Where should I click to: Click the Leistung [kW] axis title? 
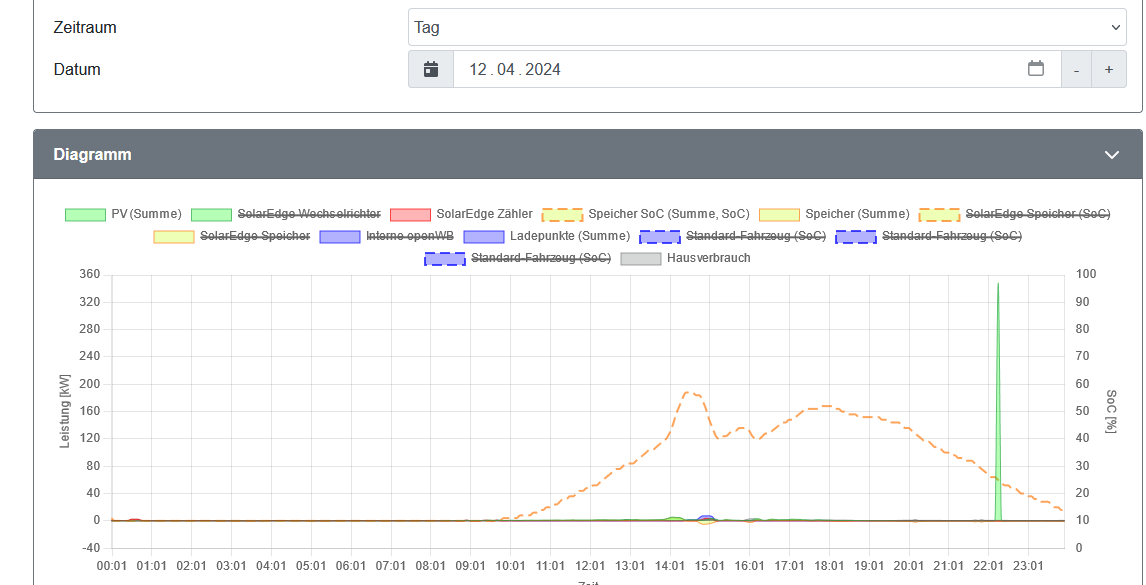pyautogui.click(x=65, y=411)
